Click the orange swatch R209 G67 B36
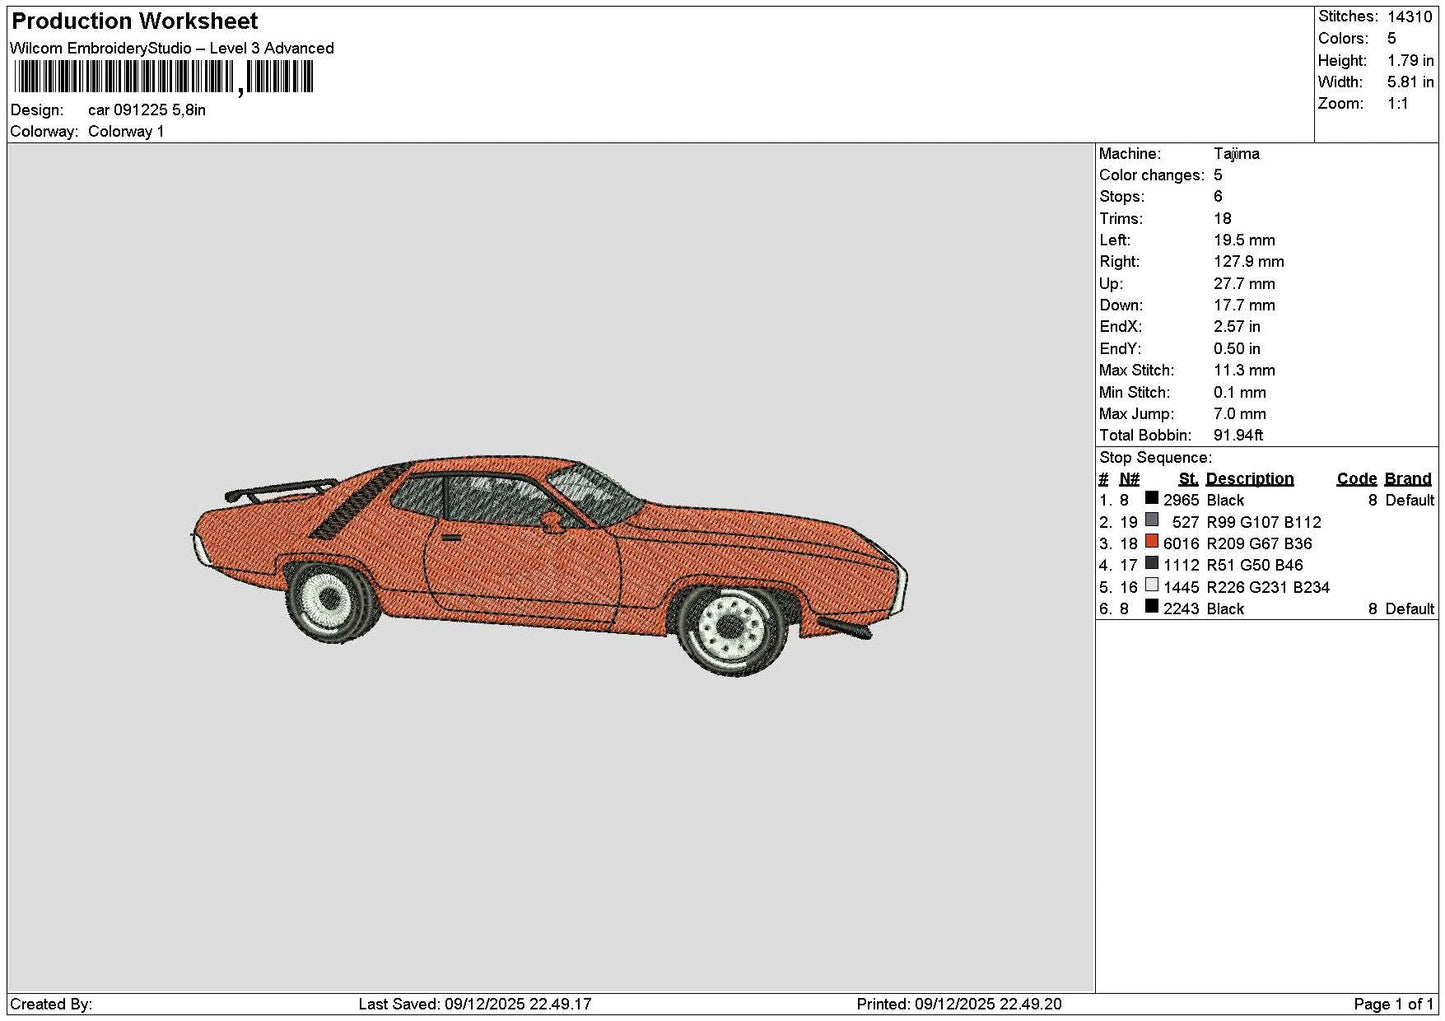Viewport: 1445px width, 1021px height. click(1152, 542)
